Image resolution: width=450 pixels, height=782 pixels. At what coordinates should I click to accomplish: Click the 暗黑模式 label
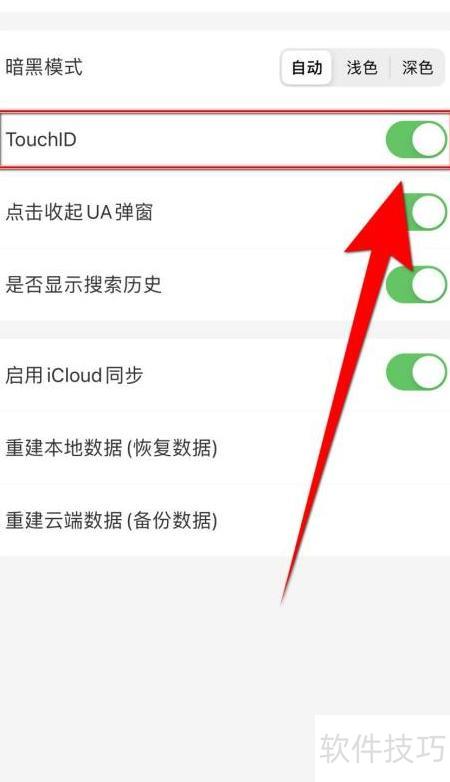(44, 67)
